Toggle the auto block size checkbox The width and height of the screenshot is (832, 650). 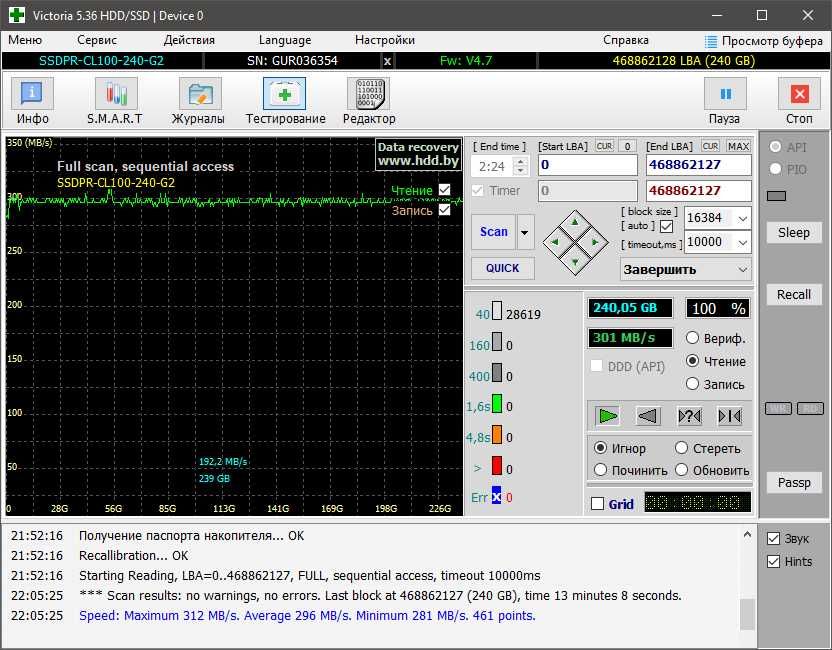click(666, 227)
